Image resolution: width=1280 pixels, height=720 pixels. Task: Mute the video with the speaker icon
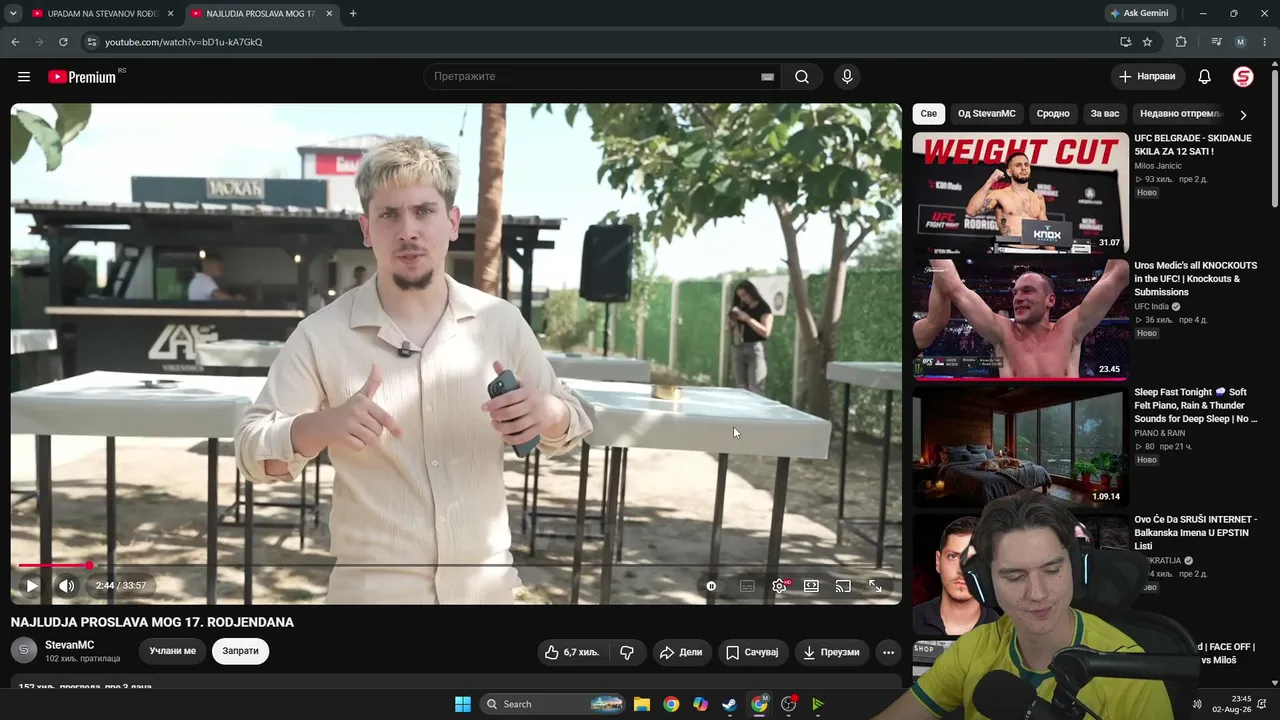click(x=66, y=586)
